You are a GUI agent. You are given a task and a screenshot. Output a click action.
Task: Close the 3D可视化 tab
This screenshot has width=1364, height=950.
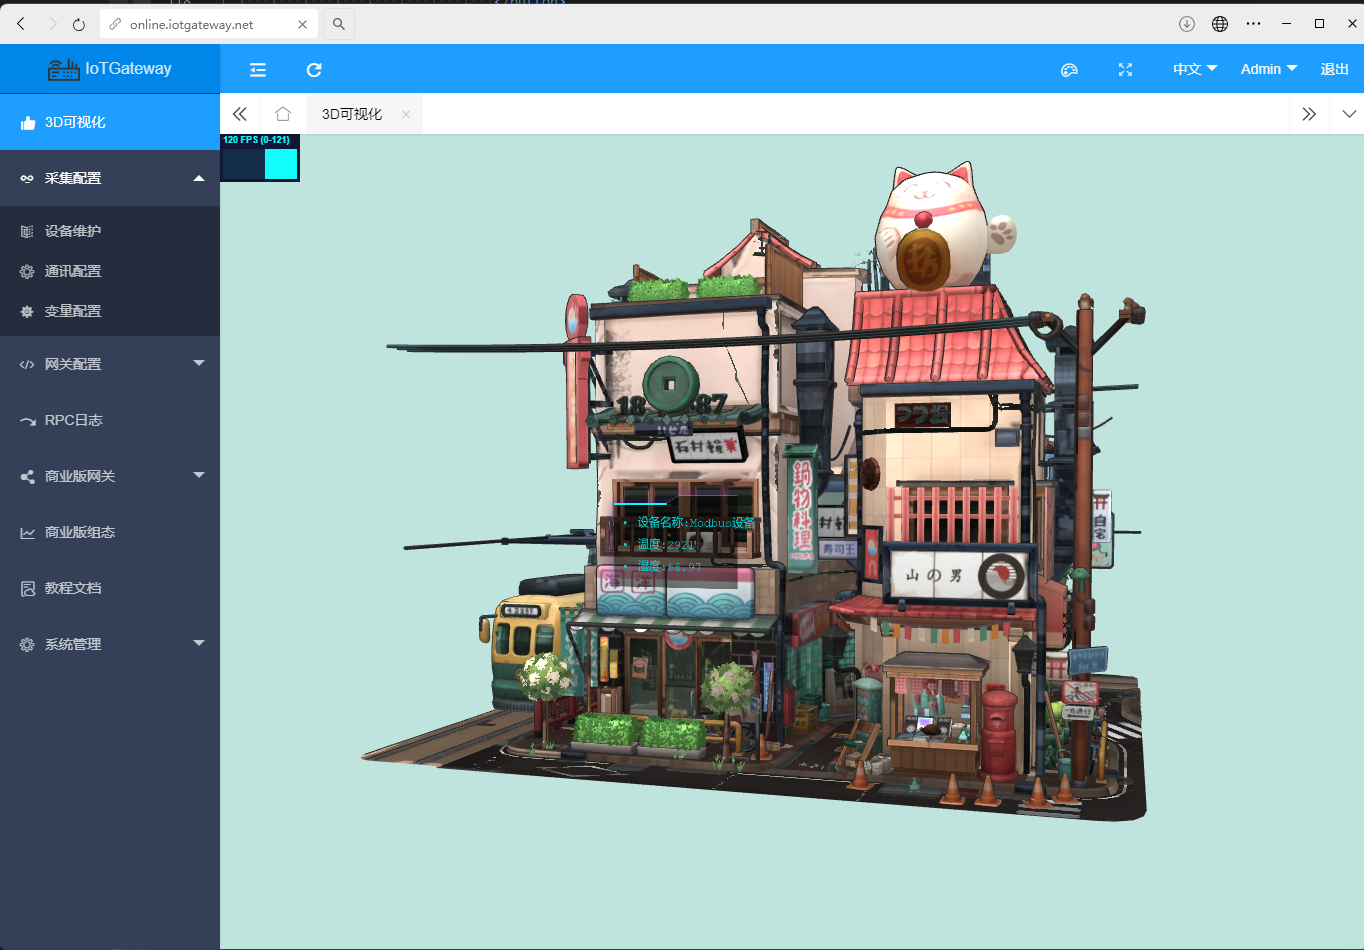tap(405, 114)
